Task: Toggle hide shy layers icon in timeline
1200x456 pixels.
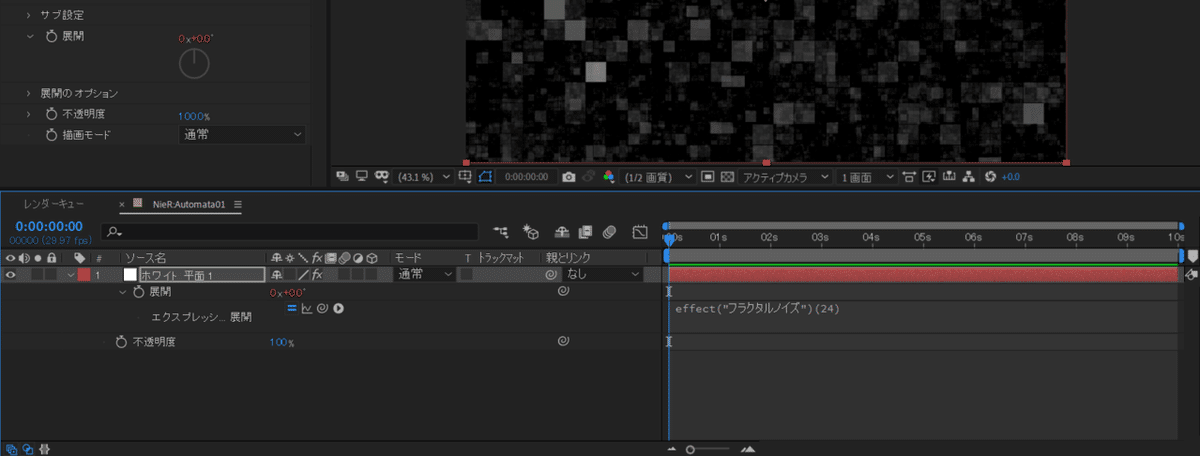Action: point(562,232)
